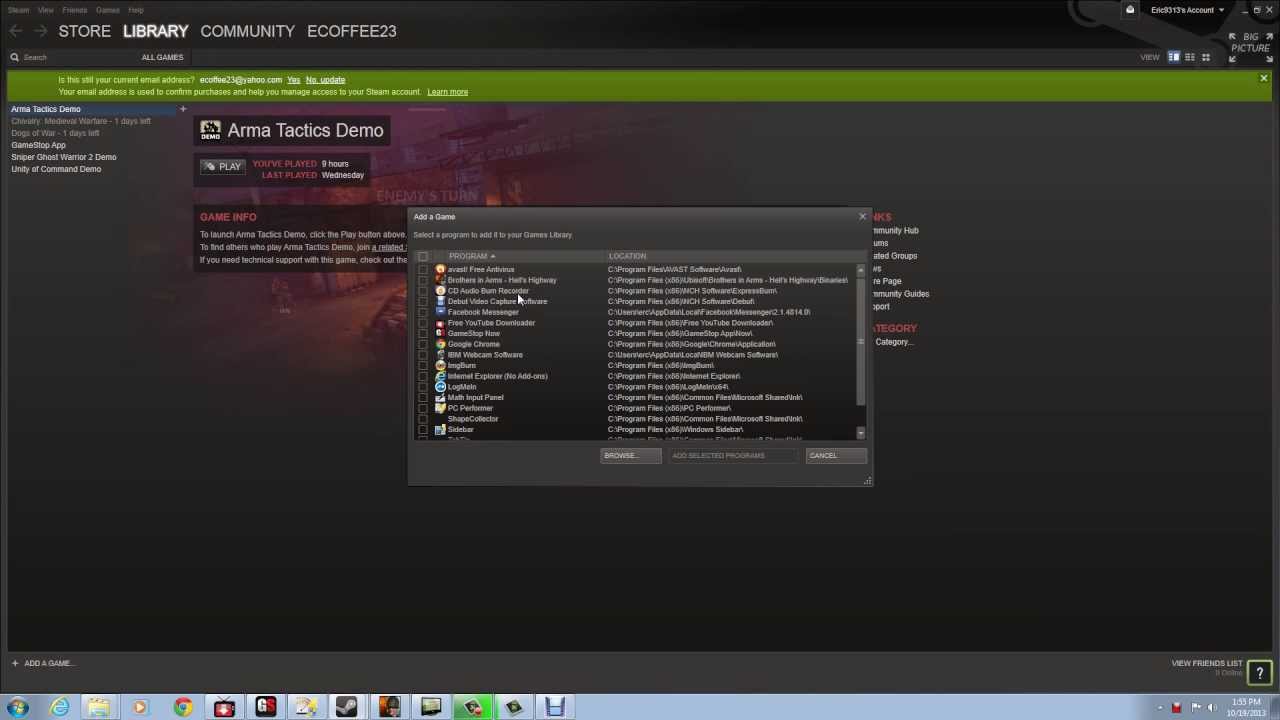This screenshot has width=1280, height=720.
Task: Check Brothers in Arms - Hell's Highway
Action: coord(423,280)
